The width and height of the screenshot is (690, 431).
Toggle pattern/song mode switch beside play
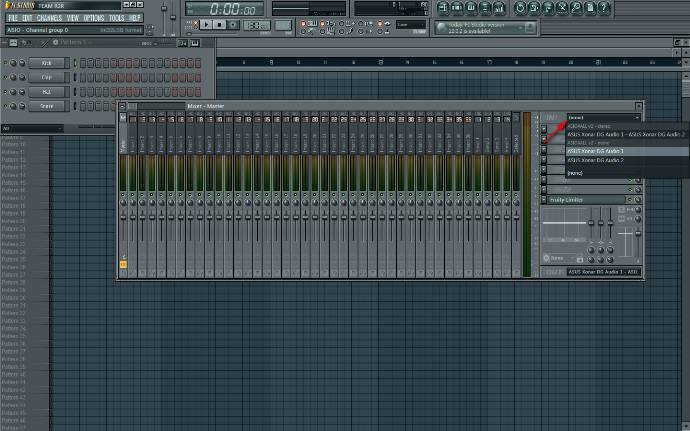pyautogui.click(x=194, y=25)
